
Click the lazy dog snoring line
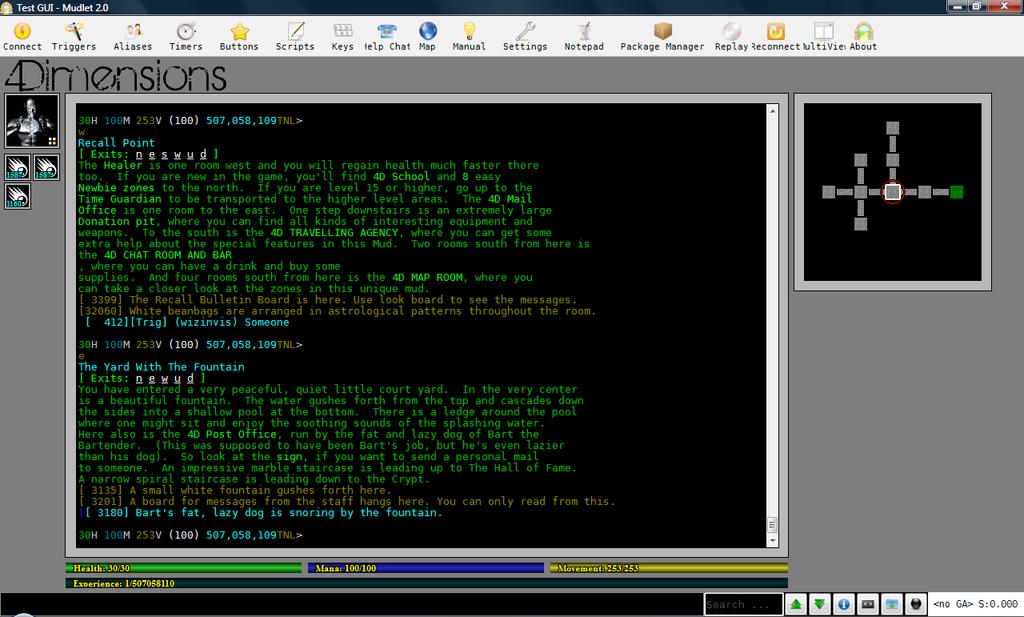point(263,513)
